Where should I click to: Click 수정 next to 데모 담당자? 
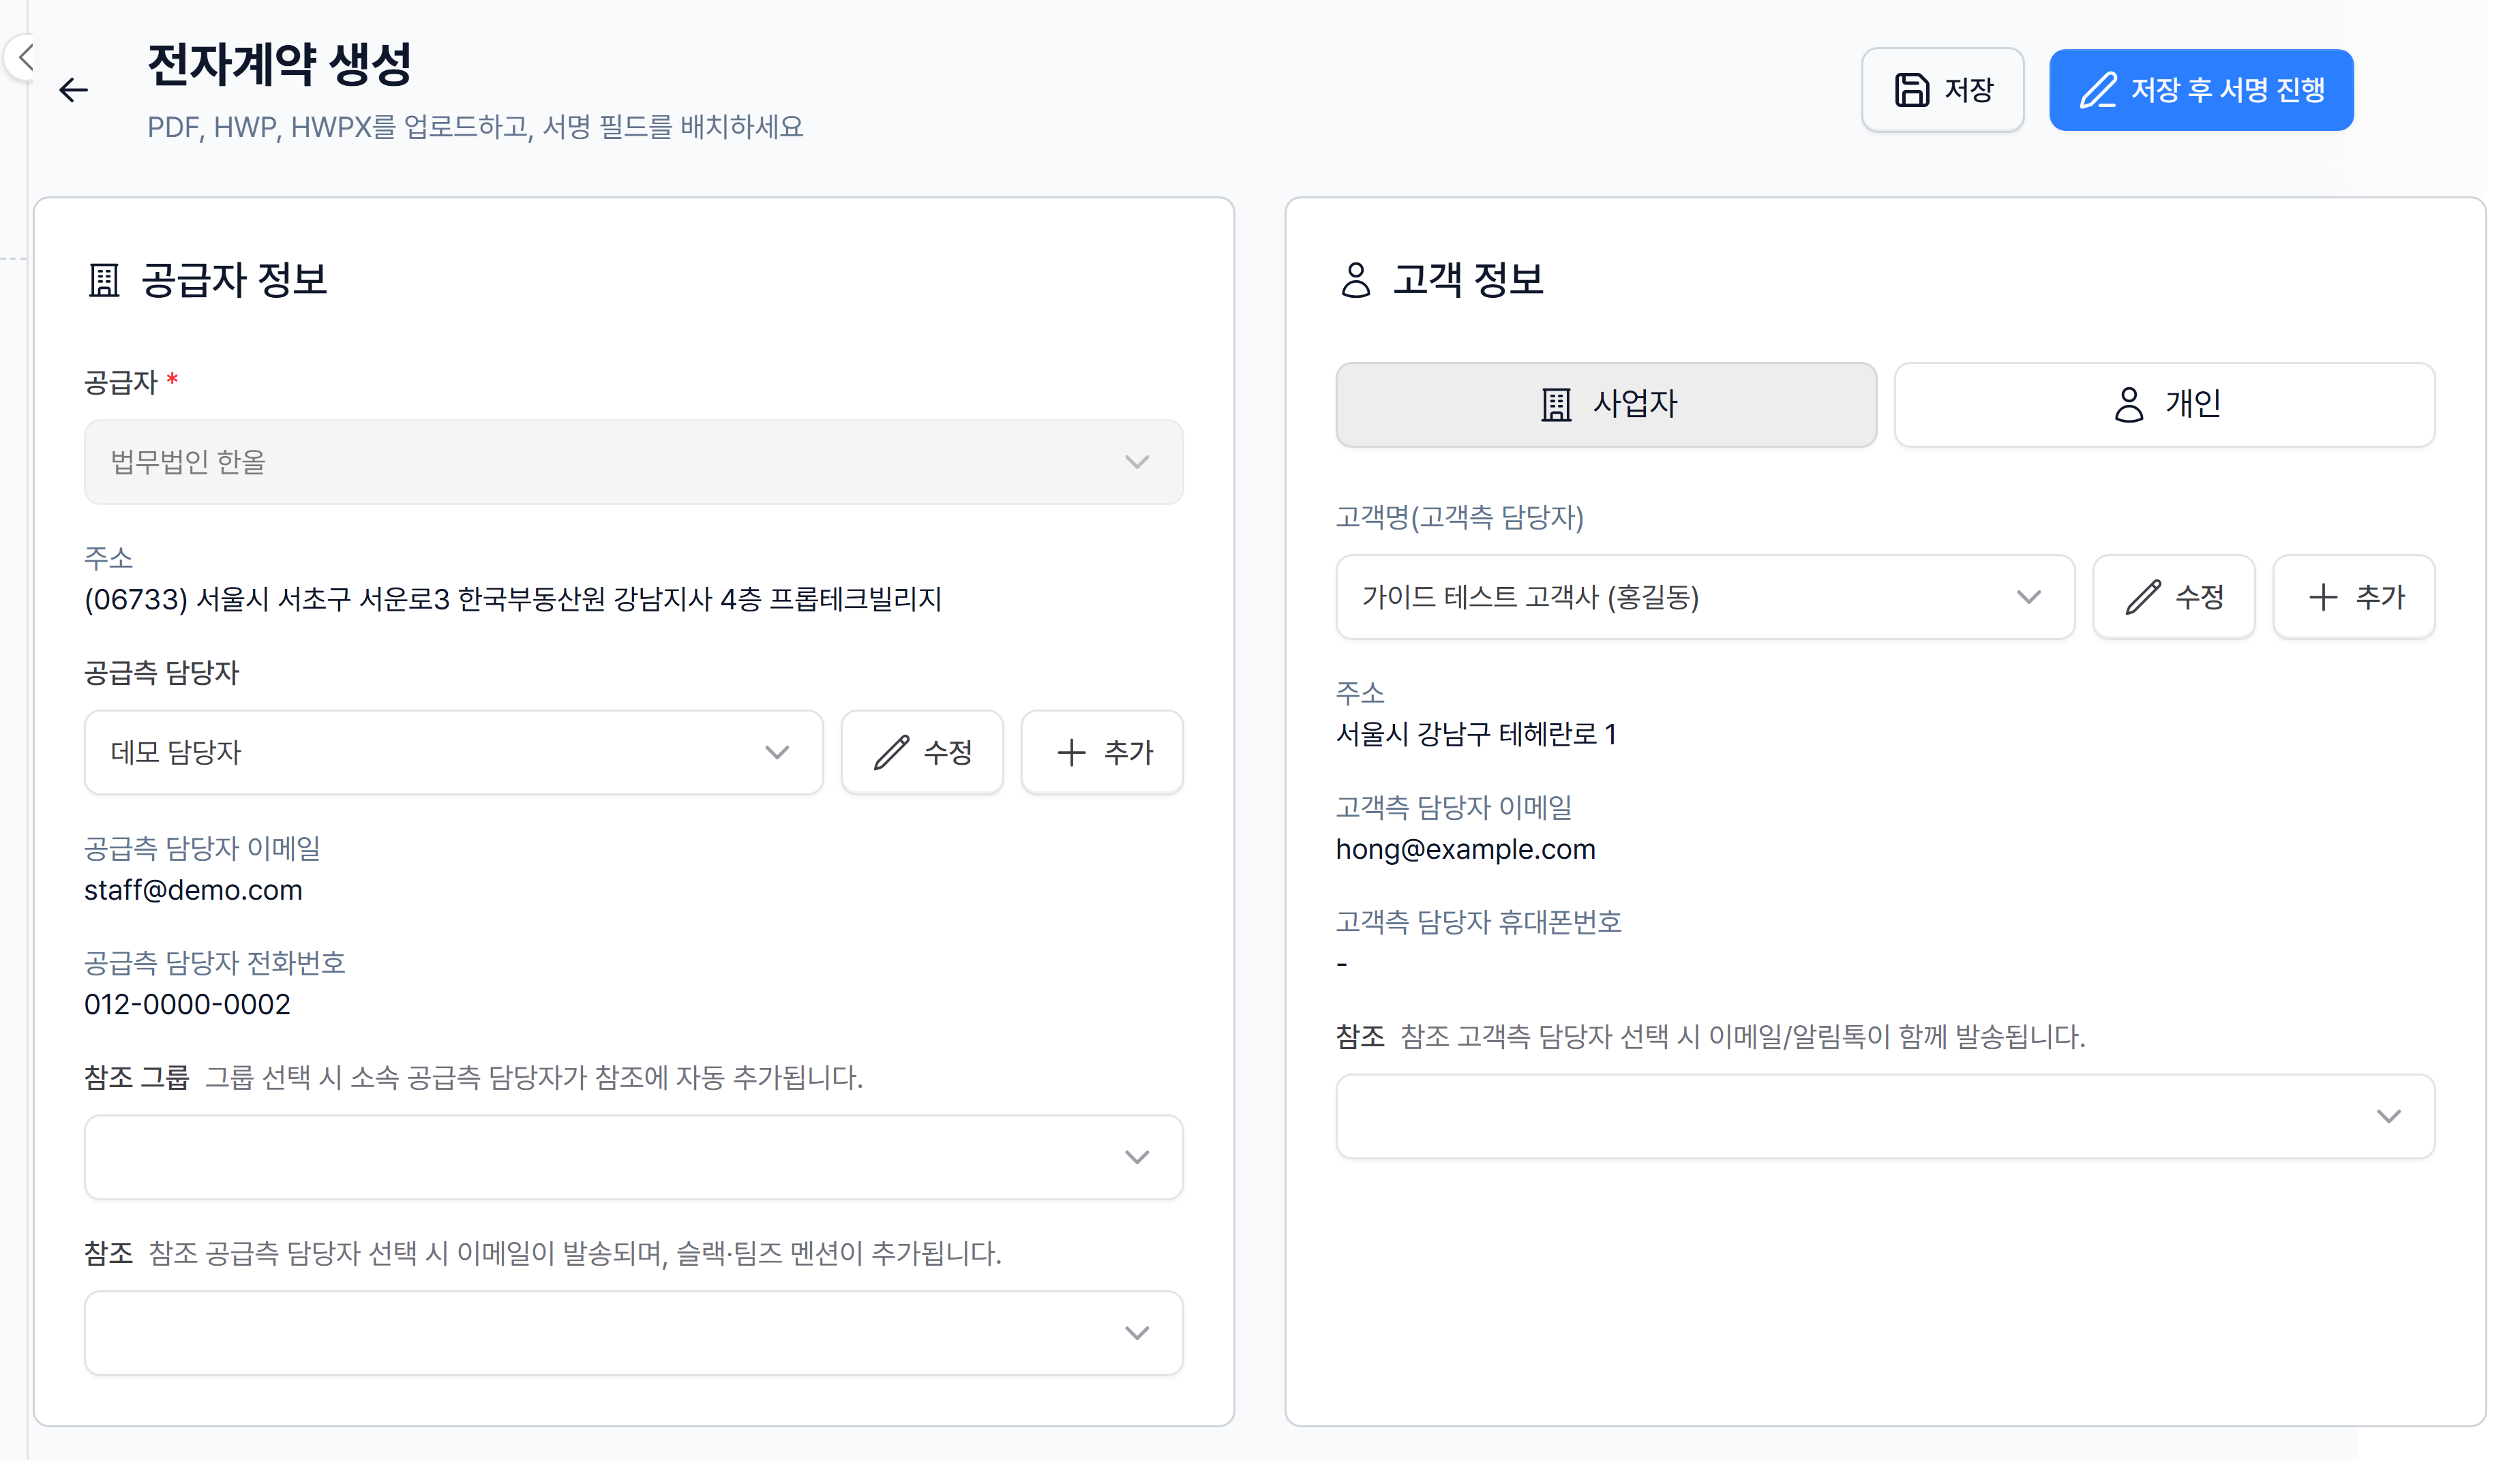(922, 753)
